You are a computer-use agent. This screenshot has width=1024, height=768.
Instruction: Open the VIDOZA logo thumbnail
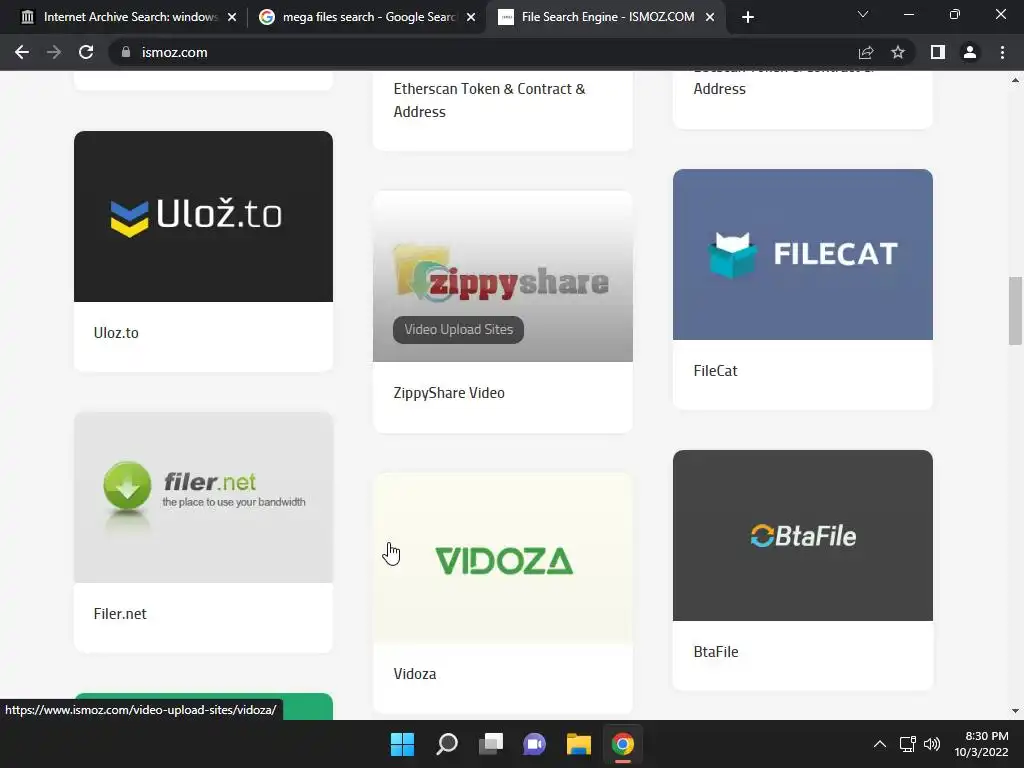(x=502, y=558)
